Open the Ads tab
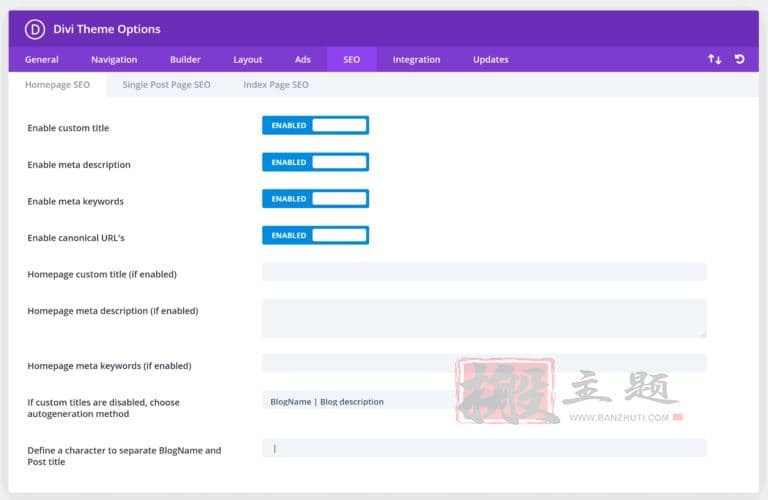 point(303,60)
